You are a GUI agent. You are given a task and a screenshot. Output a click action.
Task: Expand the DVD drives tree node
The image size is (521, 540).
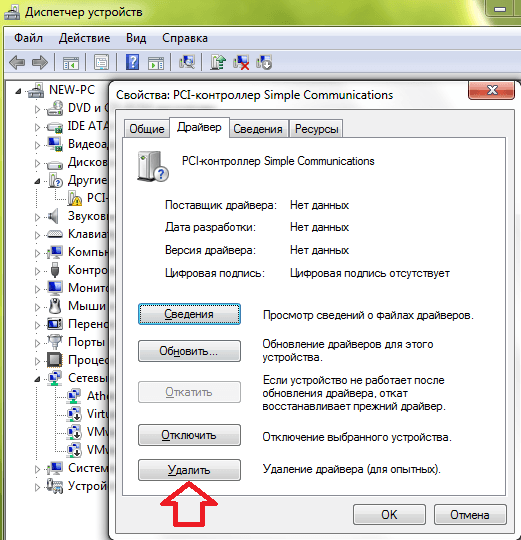[37, 109]
